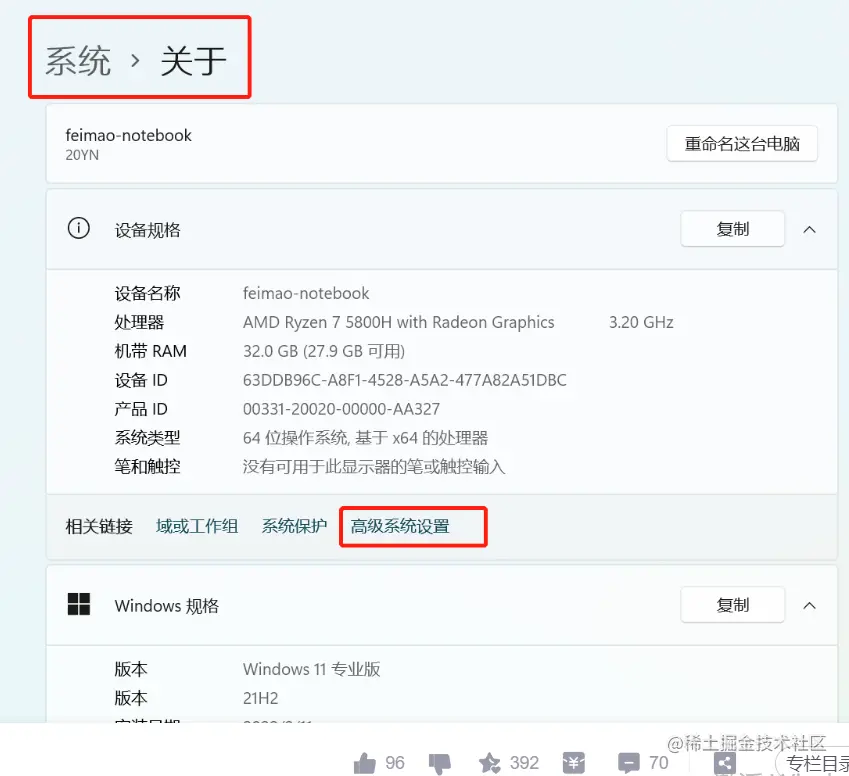This screenshot has height=776, width=849.
Task: Click the favorites count 392
Action: pos(524,763)
